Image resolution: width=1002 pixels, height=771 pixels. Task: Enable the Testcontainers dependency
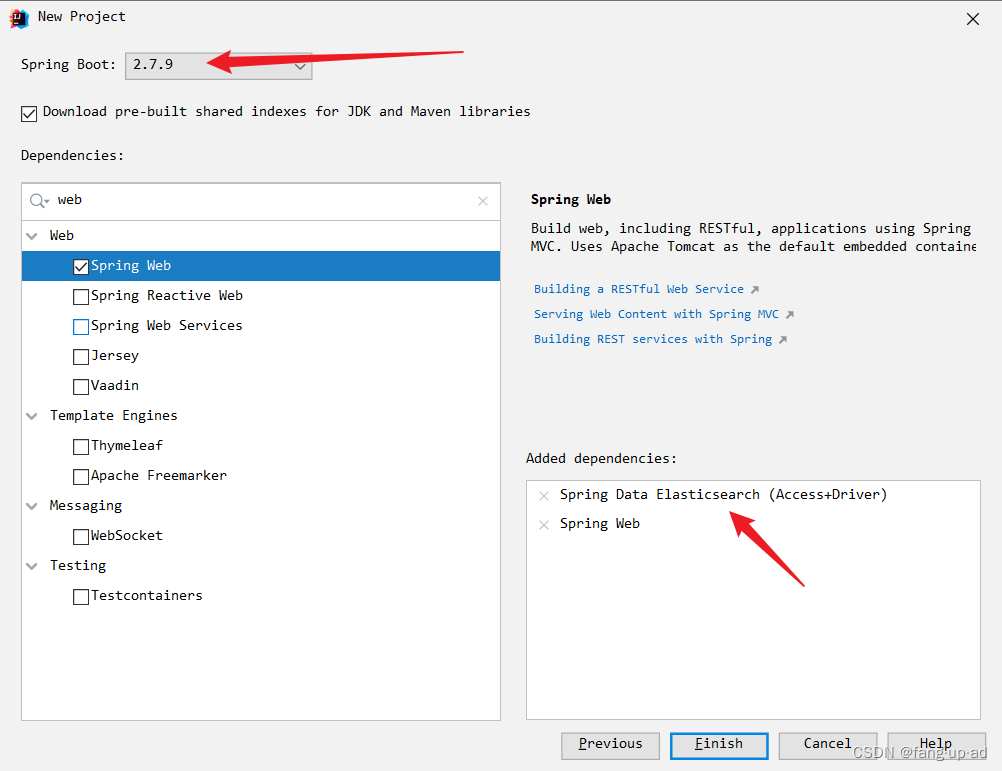[x=81, y=597]
